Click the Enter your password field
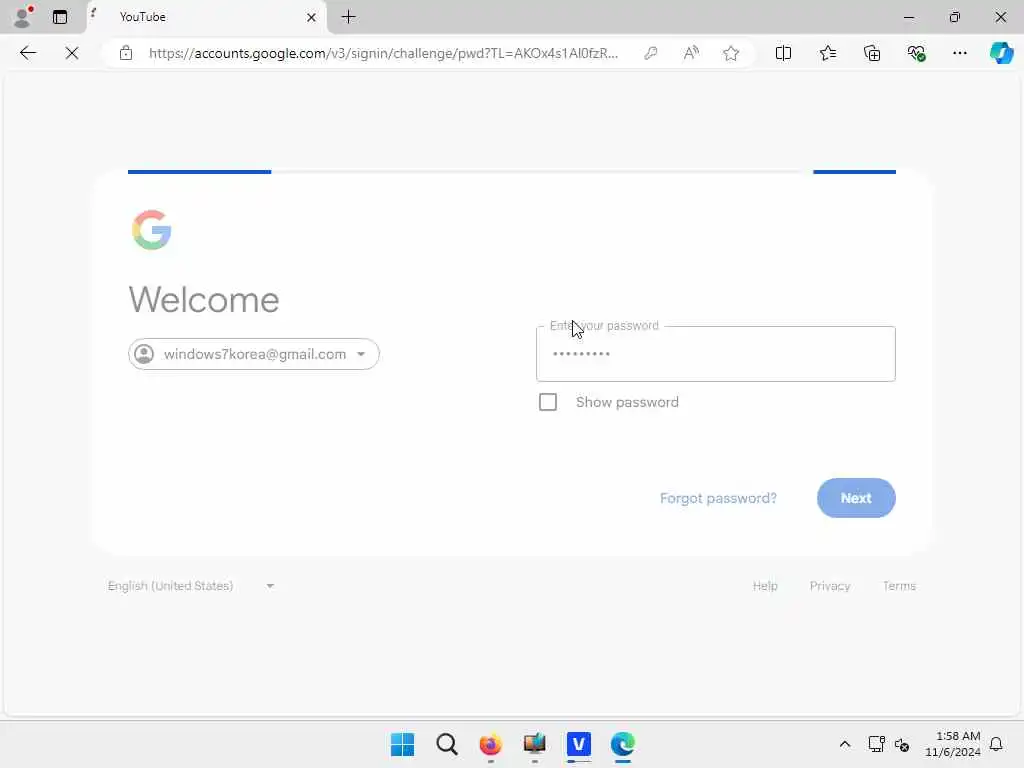Image resolution: width=1024 pixels, height=768 pixels. (x=716, y=354)
